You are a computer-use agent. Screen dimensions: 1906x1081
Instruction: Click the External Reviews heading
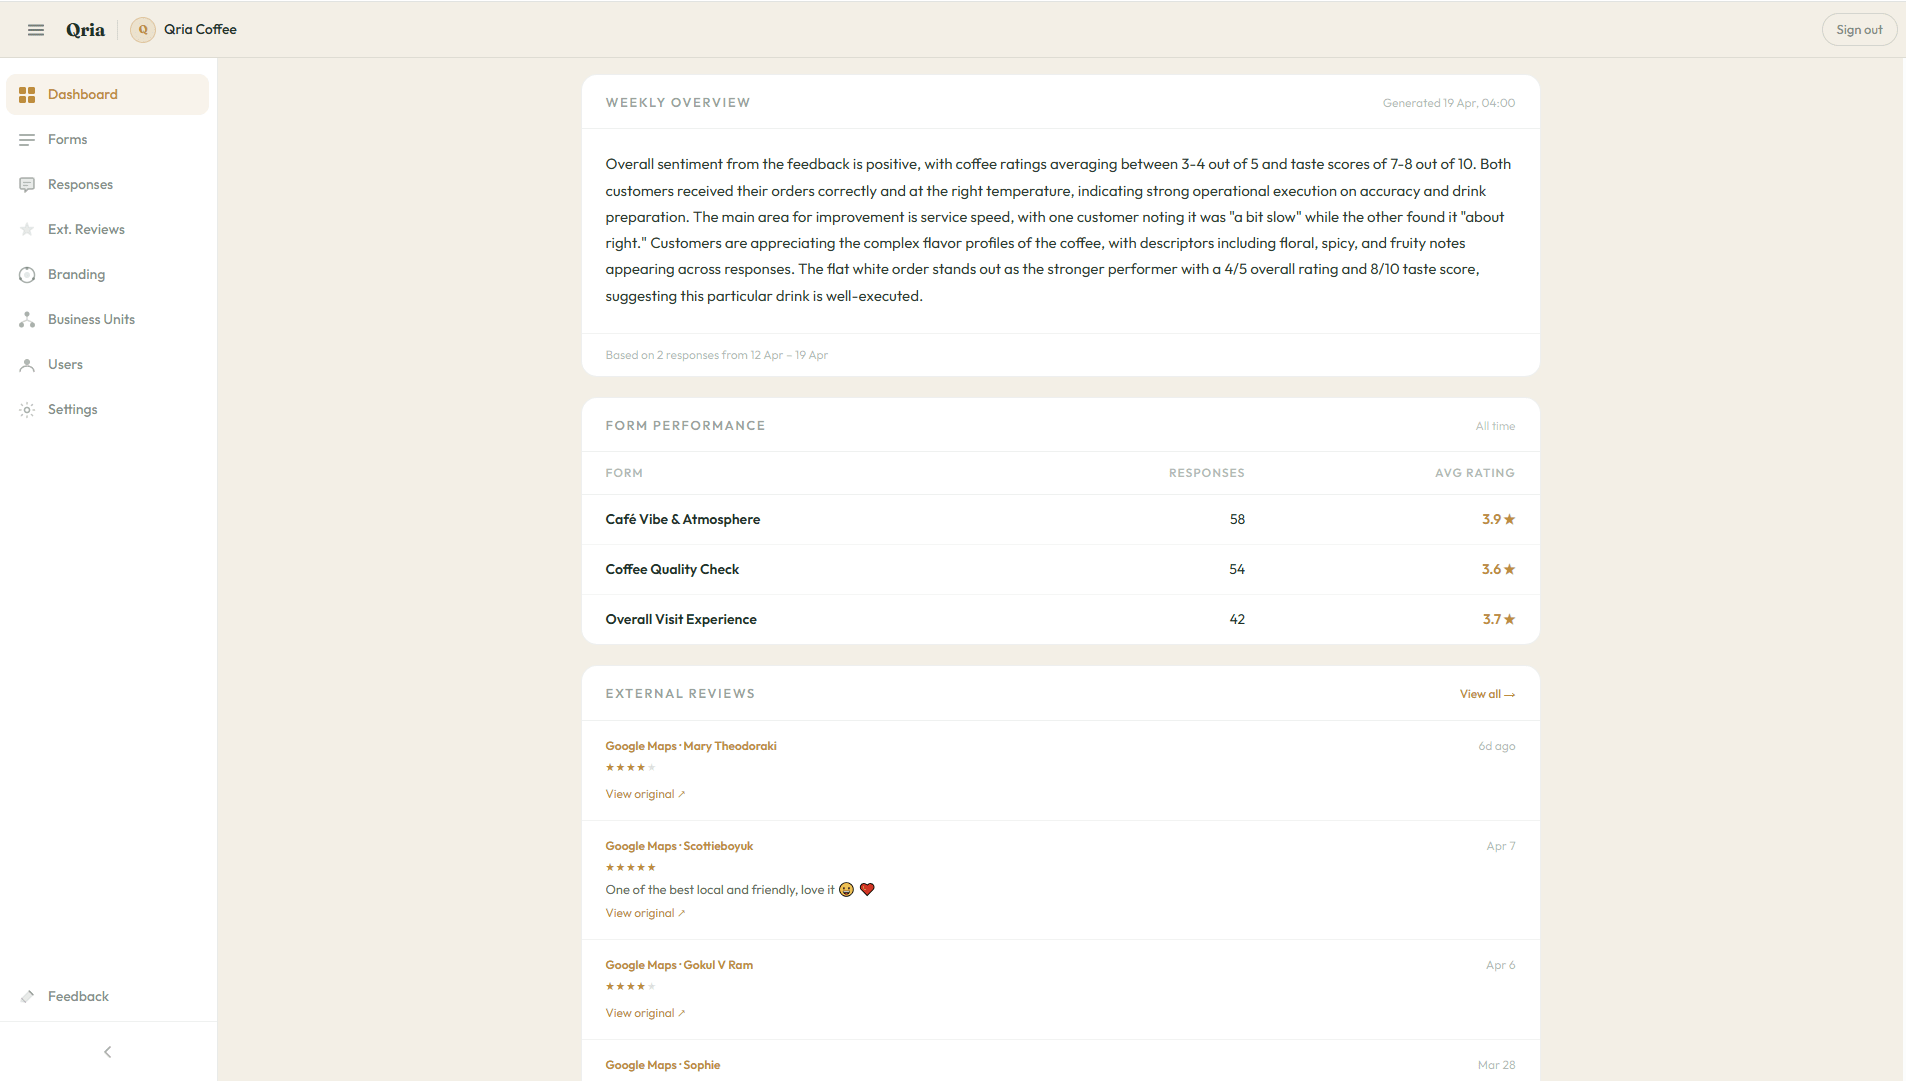point(680,695)
